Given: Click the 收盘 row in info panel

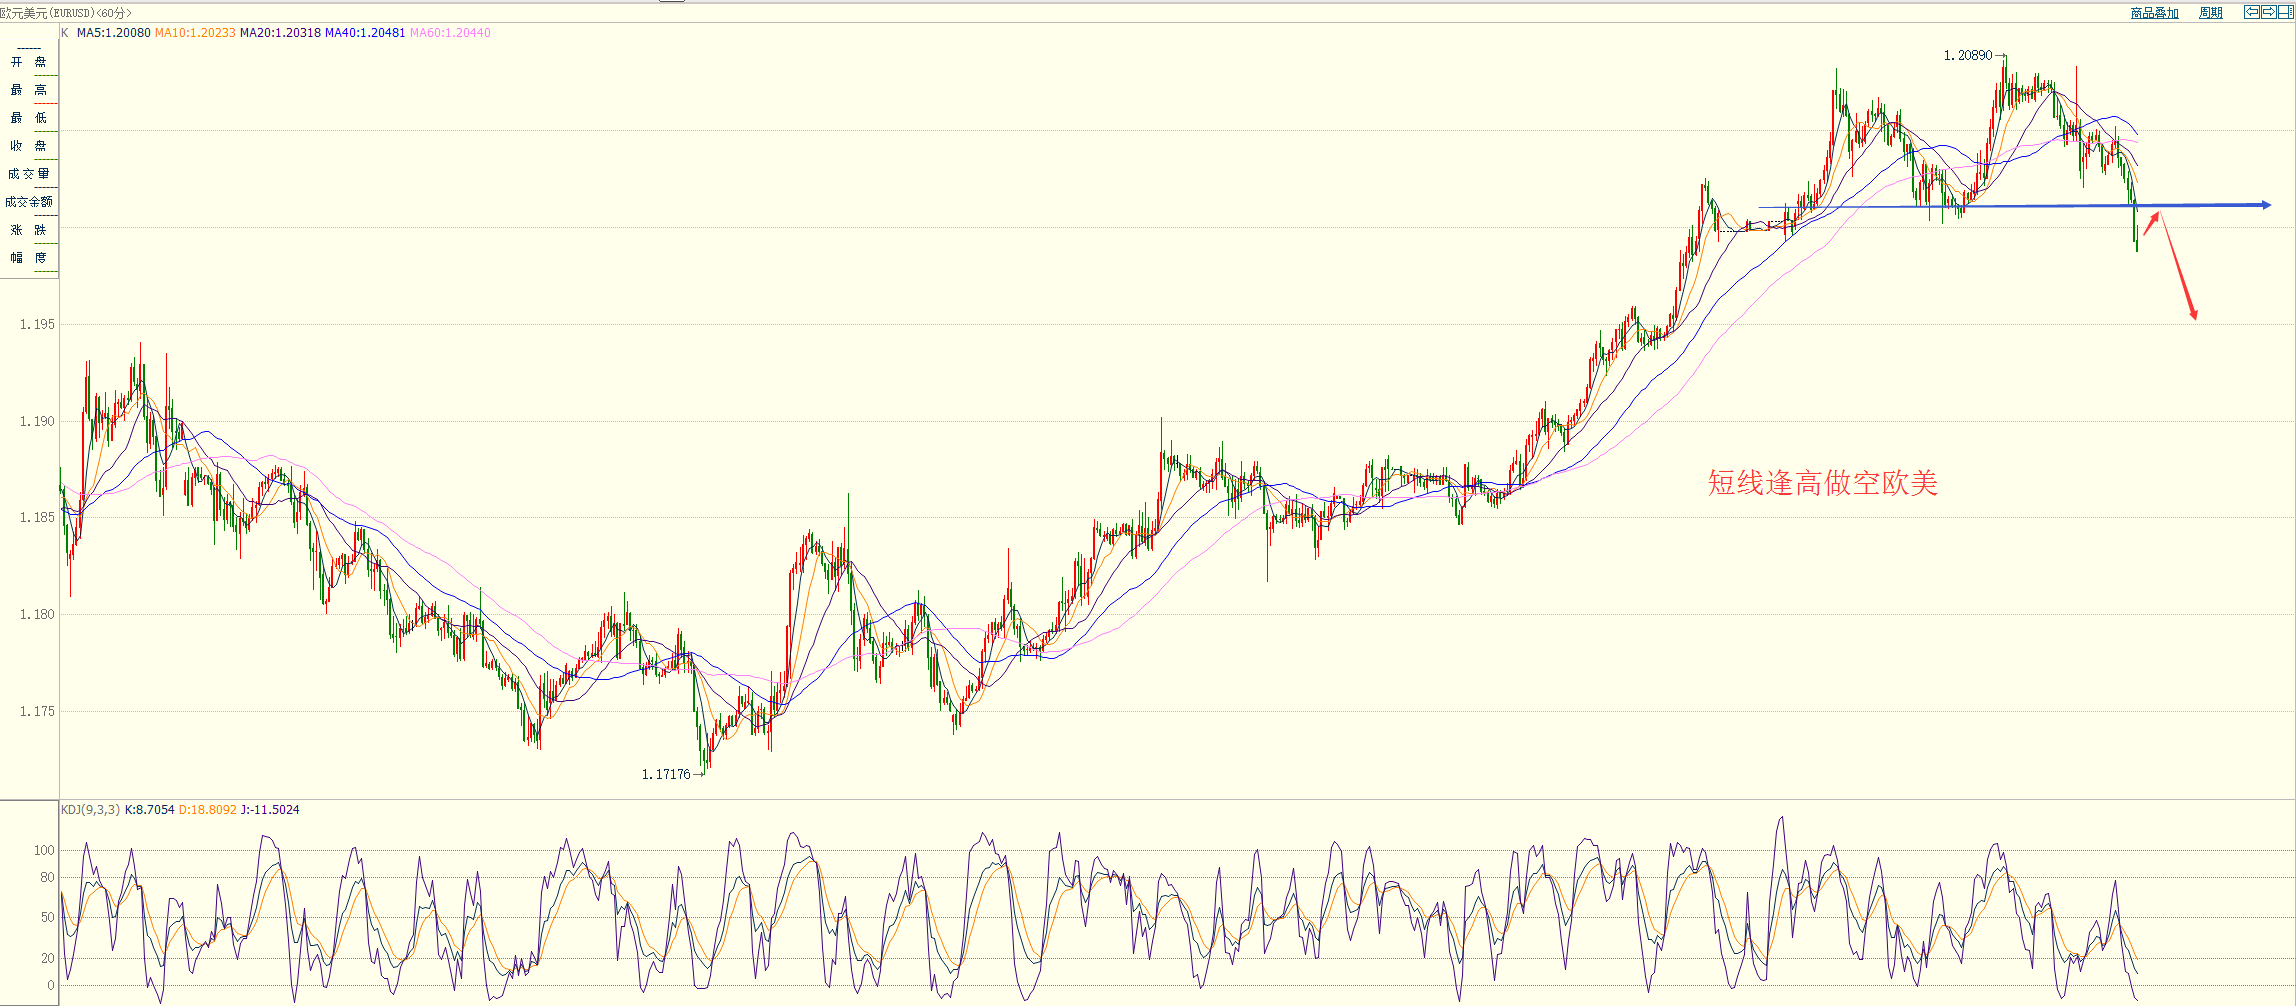Looking at the screenshot, I should pos(29,146).
